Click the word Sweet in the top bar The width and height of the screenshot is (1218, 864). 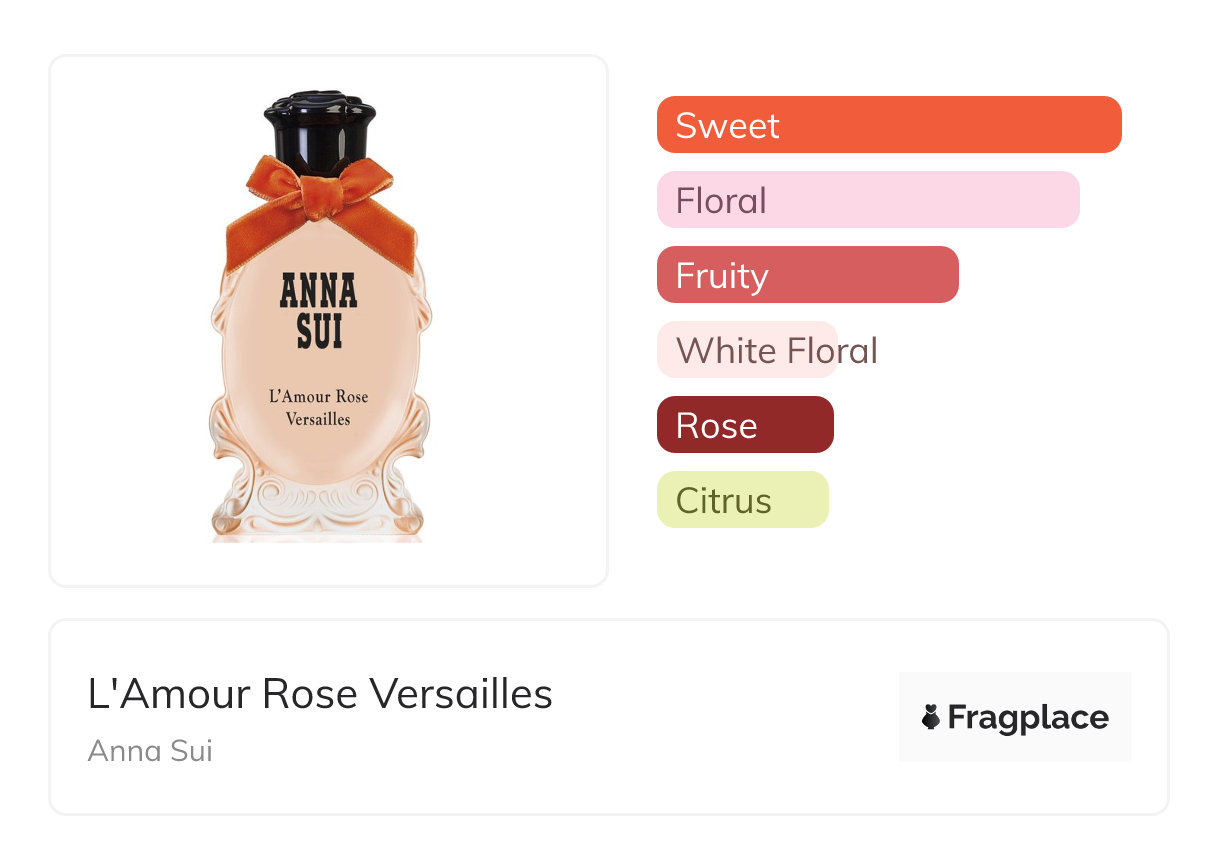(727, 126)
